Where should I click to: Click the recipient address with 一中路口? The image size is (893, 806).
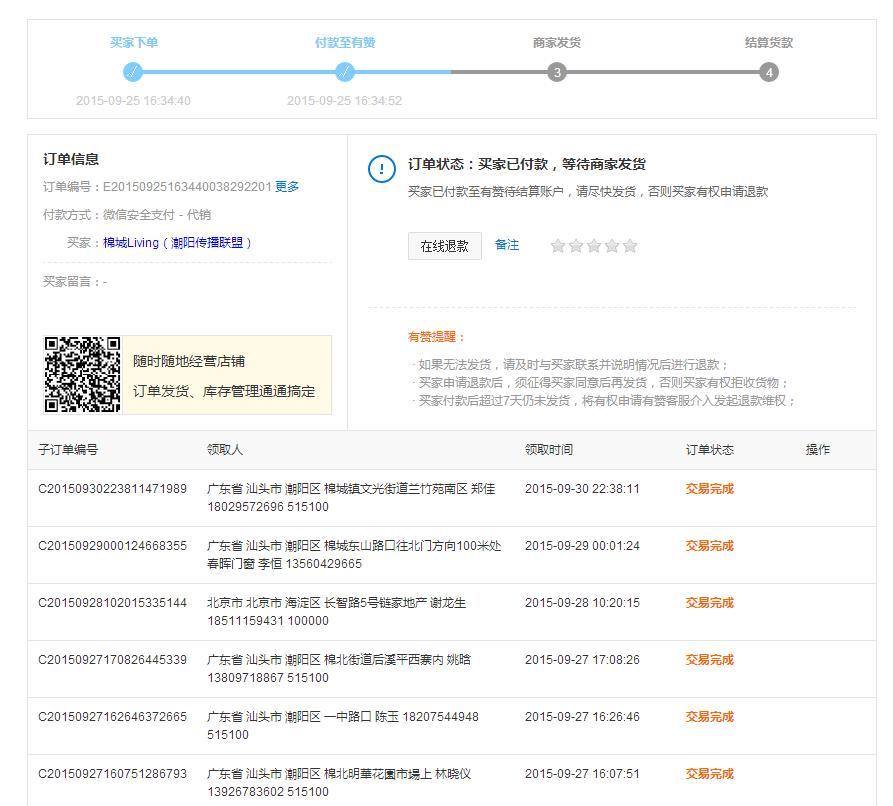click(343, 726)
